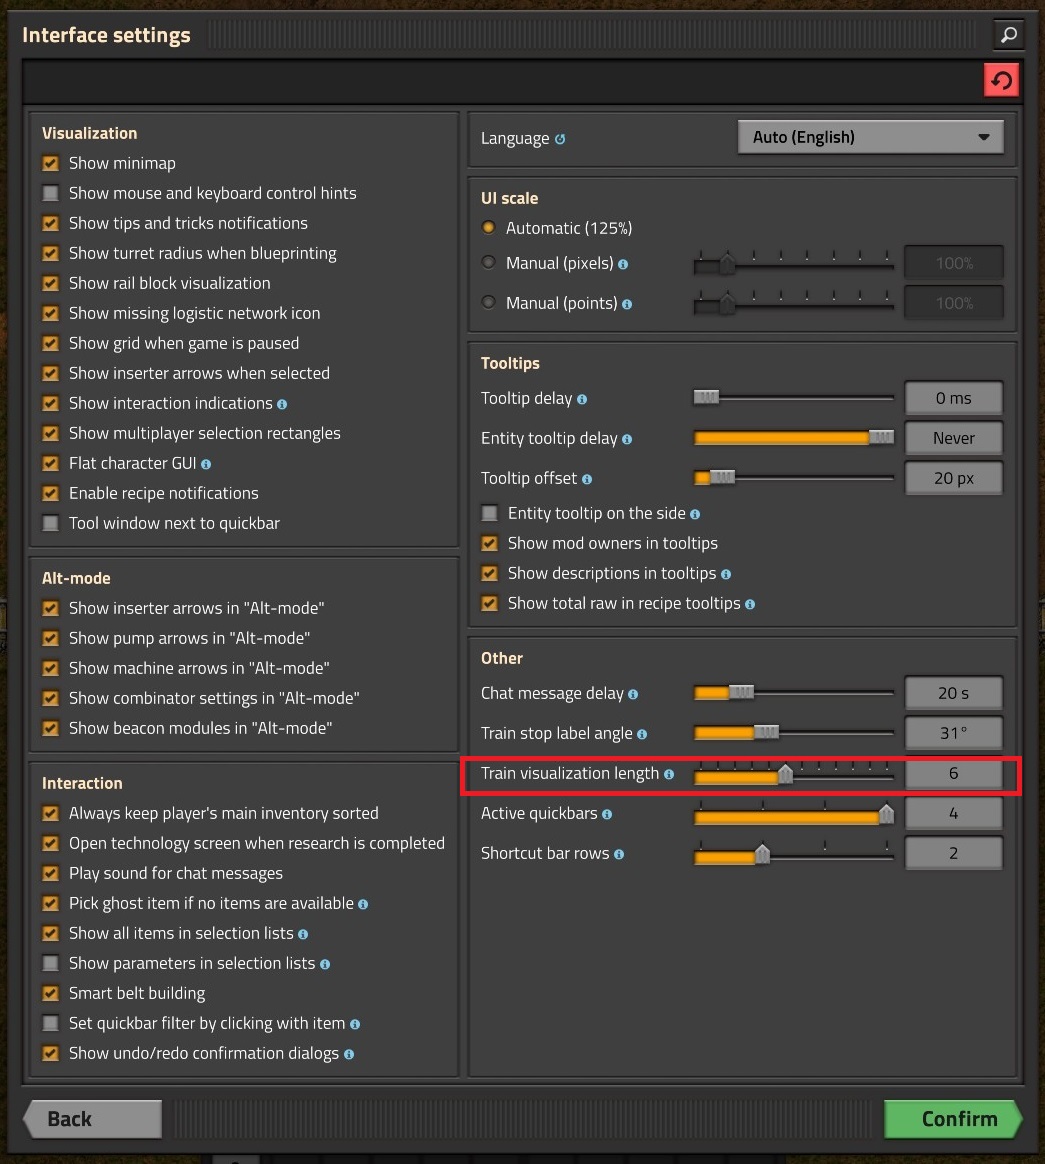1045x1164 pixels.
Task: Click the Auto (English) dropdown arrow
Action: click(984, 137)
